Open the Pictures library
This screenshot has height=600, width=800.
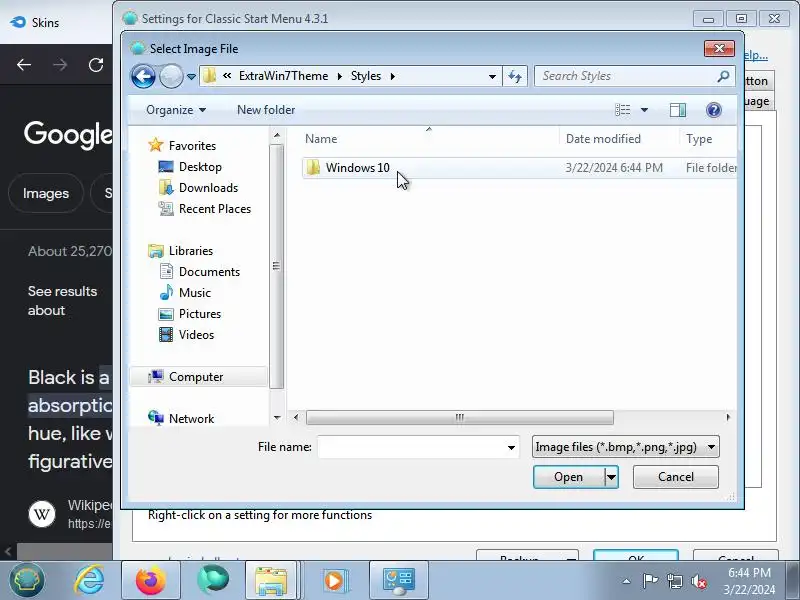[x=199, y=313]
